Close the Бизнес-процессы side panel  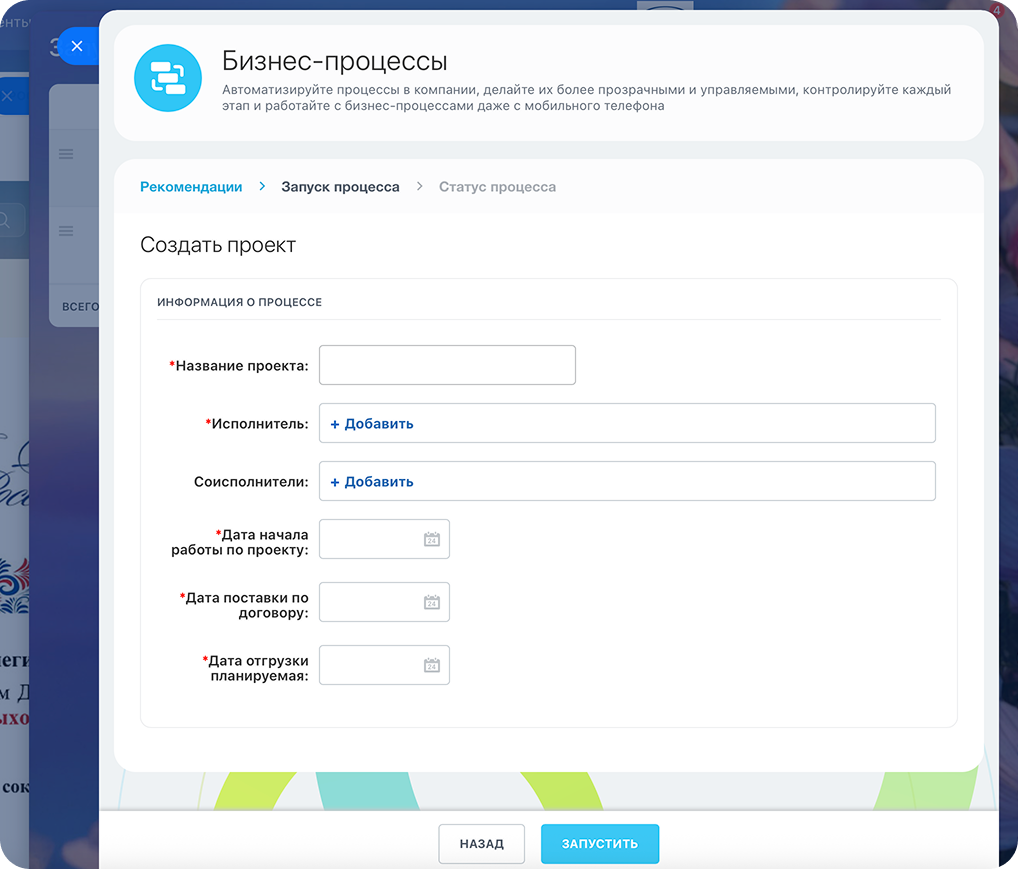pyautogui.click(x=77, y=46)
